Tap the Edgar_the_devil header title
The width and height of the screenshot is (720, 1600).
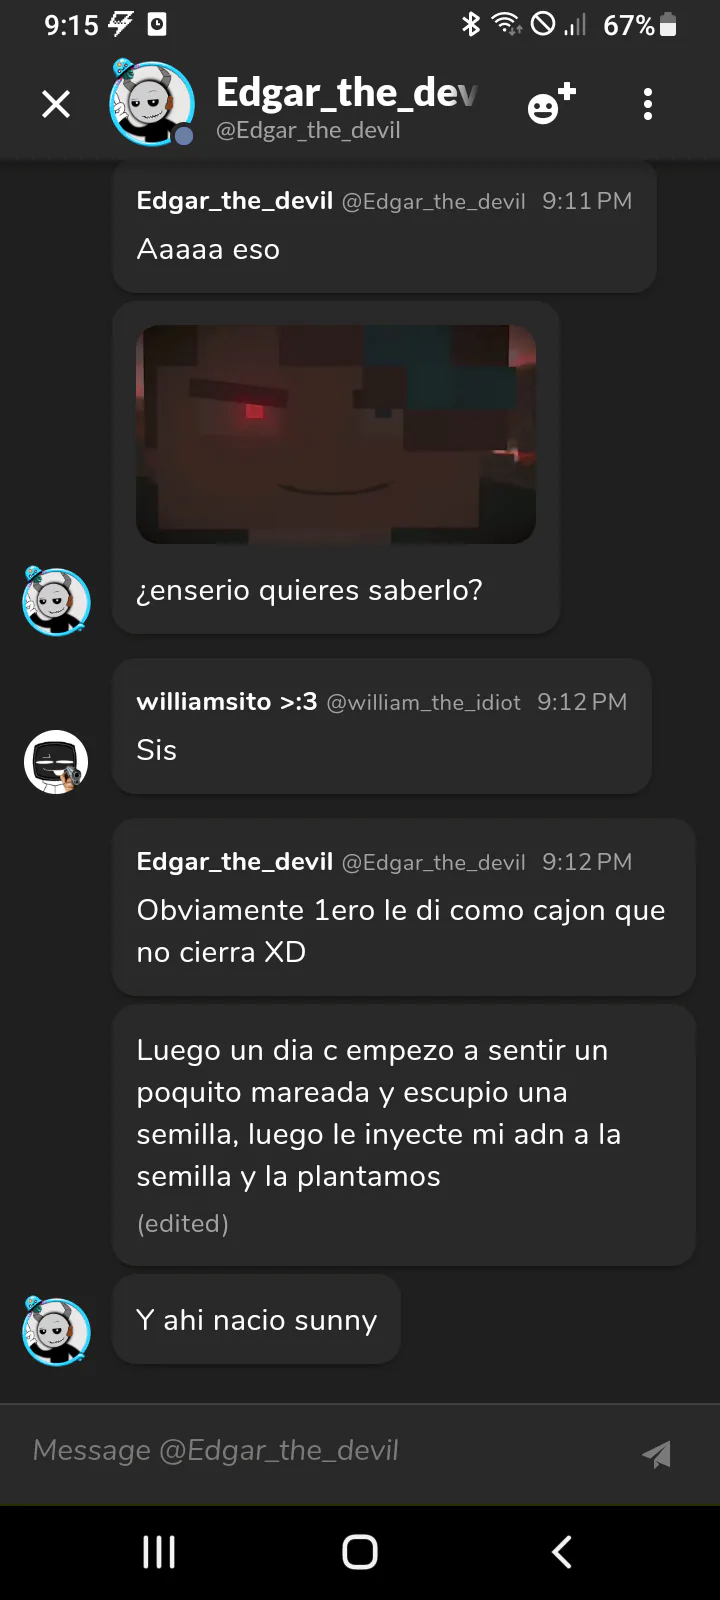(x=346, y=93)
